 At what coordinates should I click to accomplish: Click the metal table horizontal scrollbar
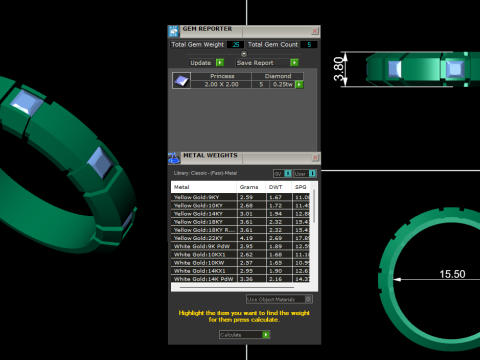237,287
